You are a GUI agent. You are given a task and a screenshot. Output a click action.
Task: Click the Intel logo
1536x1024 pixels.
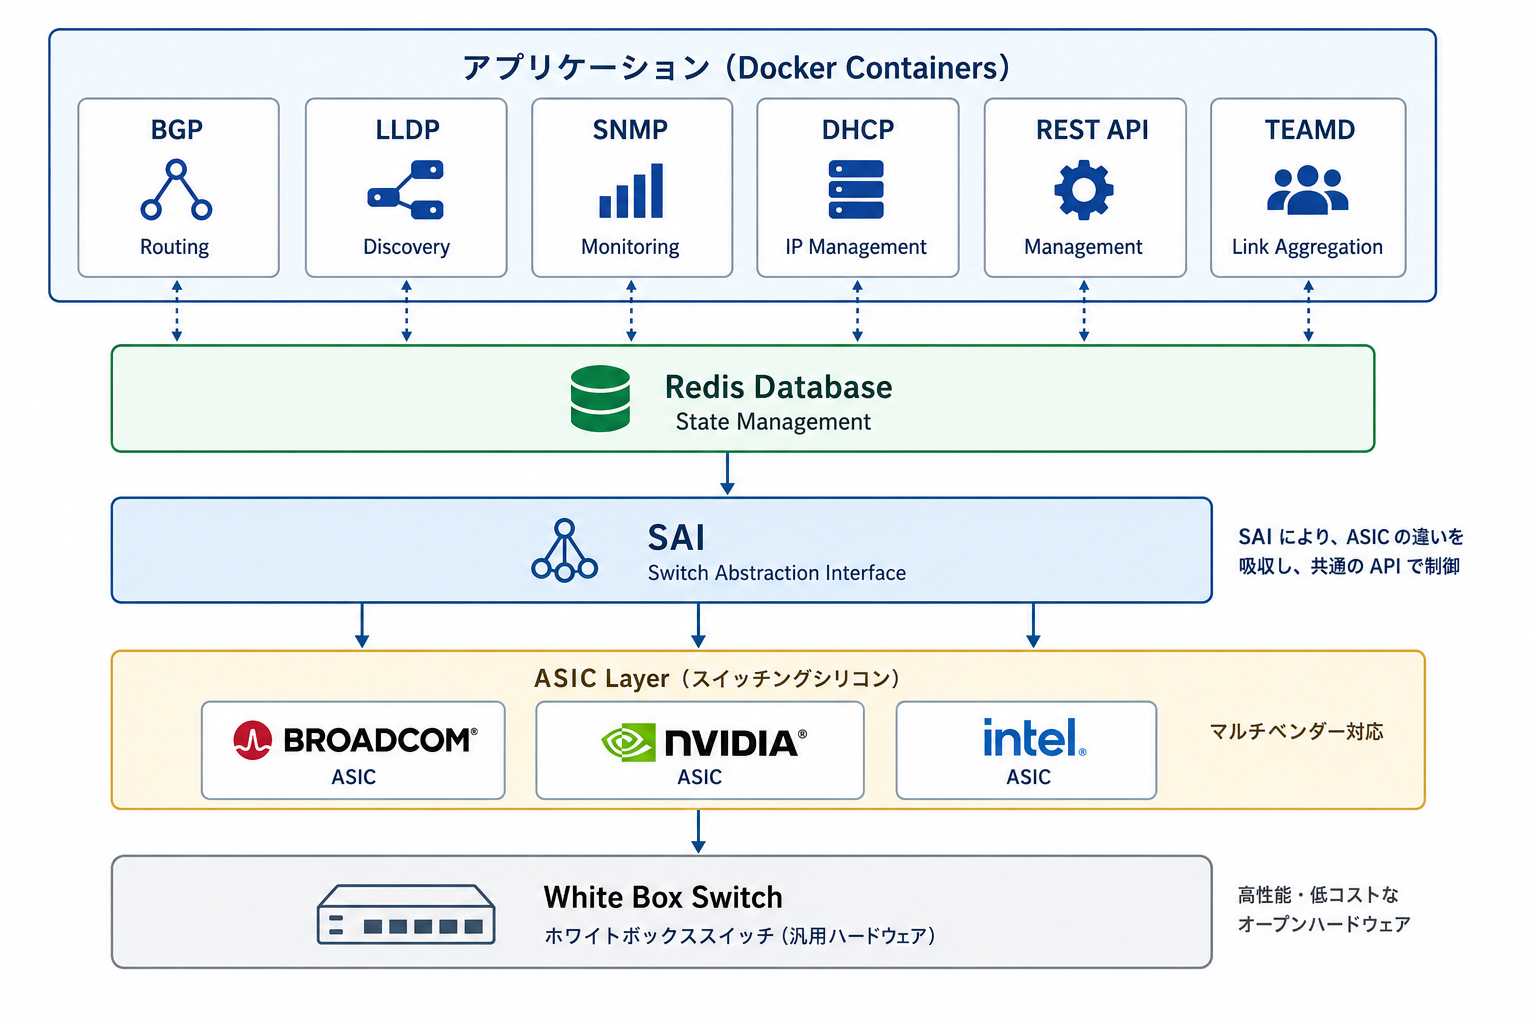[x=1034, y=739]
